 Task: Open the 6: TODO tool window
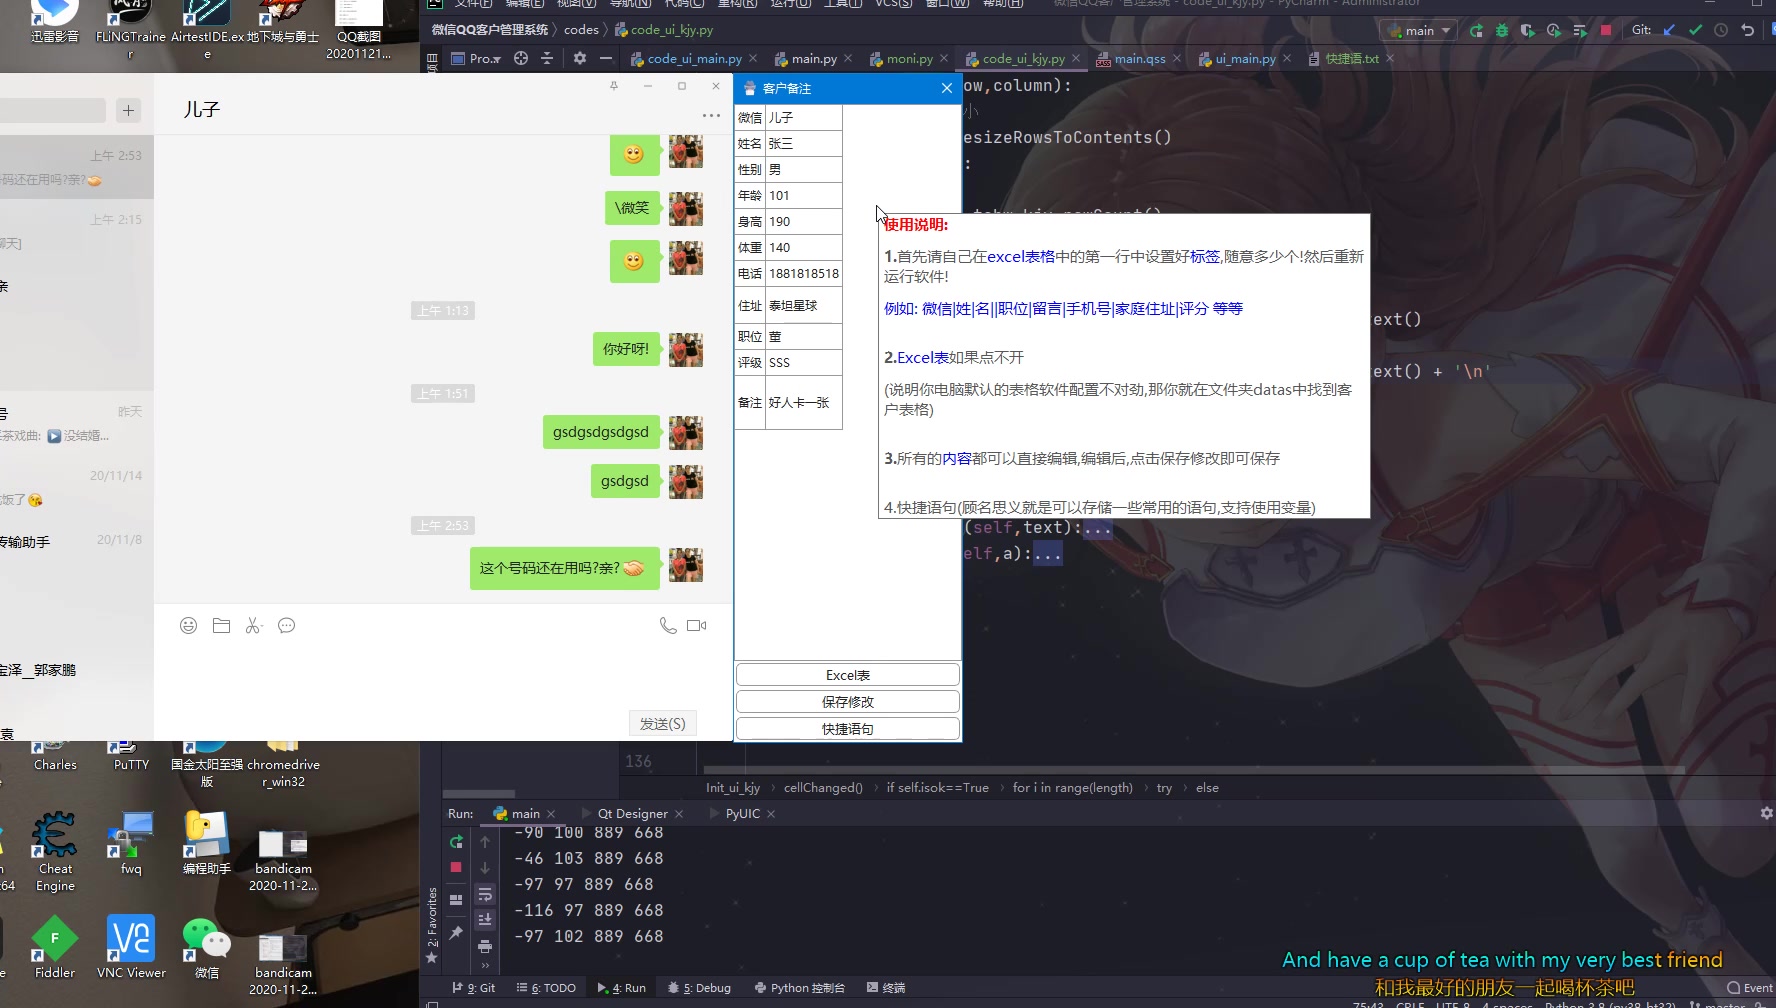point(546,988)
